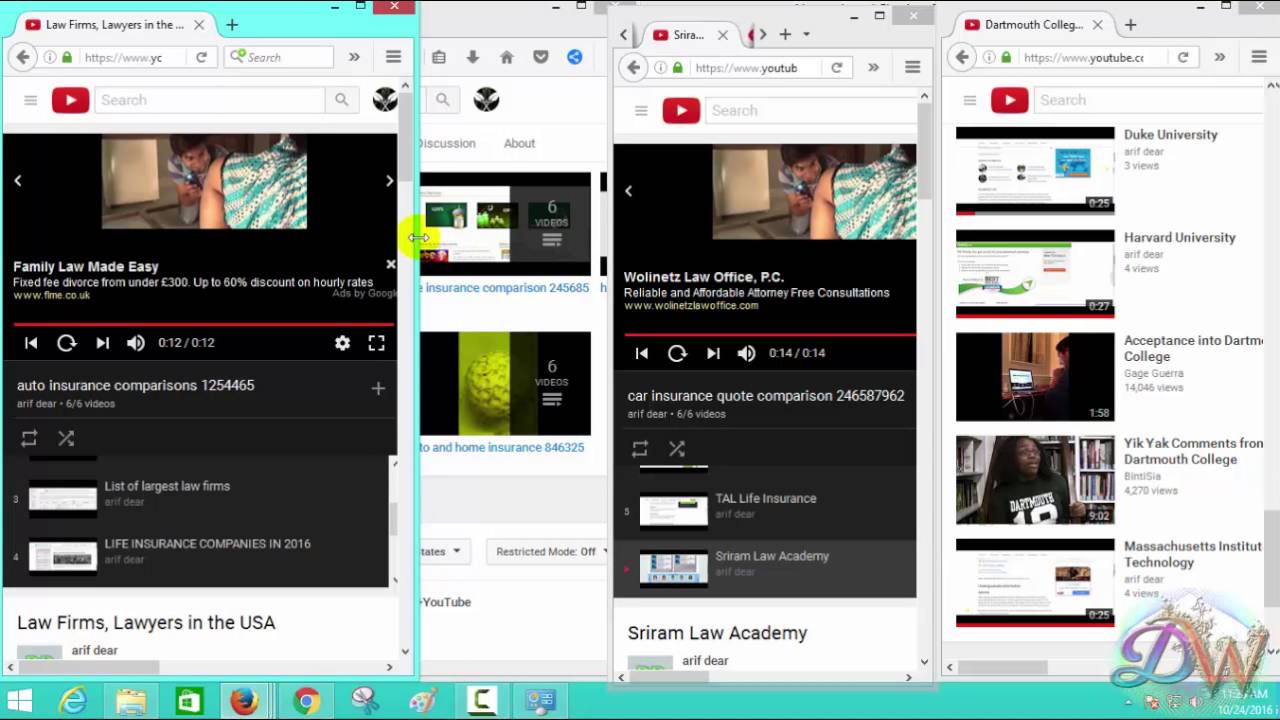Click tab strip scroll-left arrow in Sriram window
1280x720 pixels.
click(623, 34)
